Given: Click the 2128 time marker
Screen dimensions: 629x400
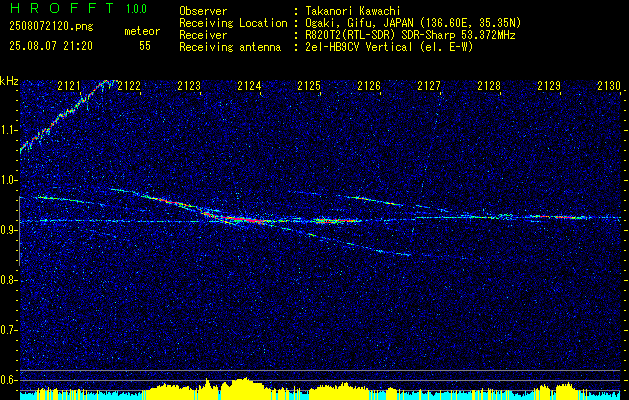Looking at the screenshot, I should pos(489,85).
